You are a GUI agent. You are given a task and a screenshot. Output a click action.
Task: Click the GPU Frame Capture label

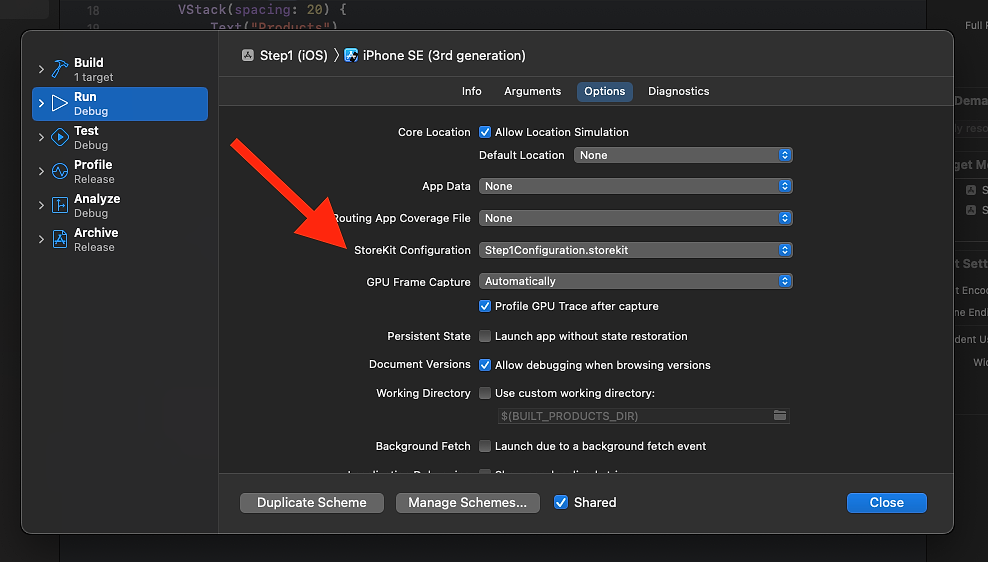418,282
